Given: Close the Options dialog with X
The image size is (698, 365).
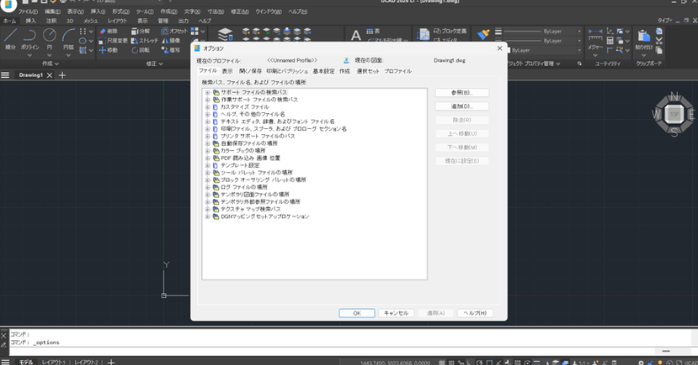Looking at the screenshot, I should [x=499, y=48].
